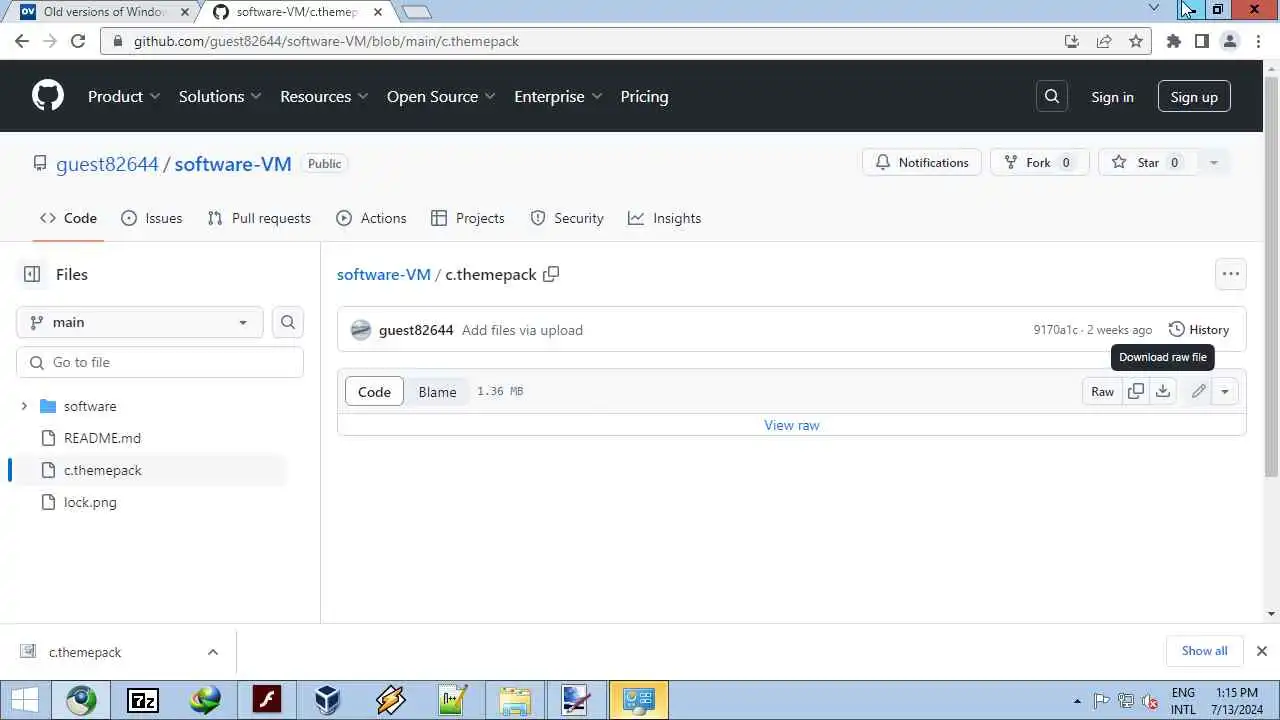The width and height of the screenshot is (1280, 720).
Task: Fork the repository
Action: [x=1040, y=163]
